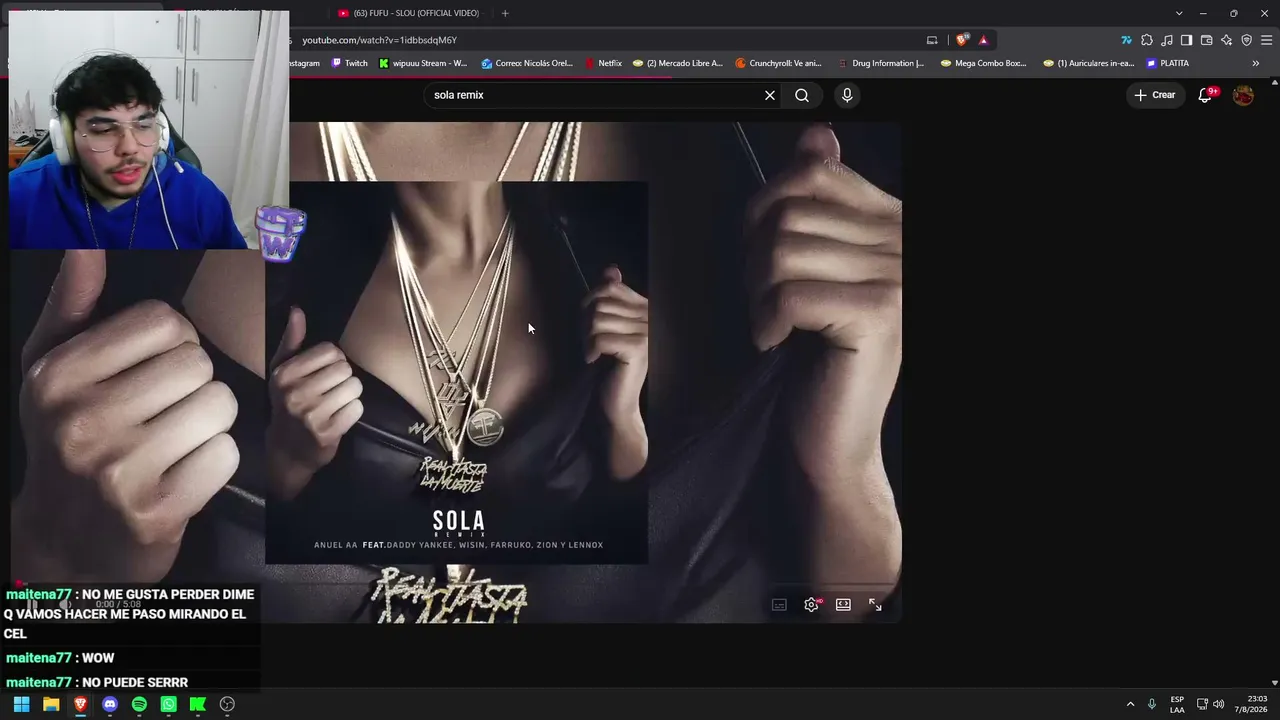Toggle theater mode on video player
The image size is (1280, 720).
tap(844, 605)
